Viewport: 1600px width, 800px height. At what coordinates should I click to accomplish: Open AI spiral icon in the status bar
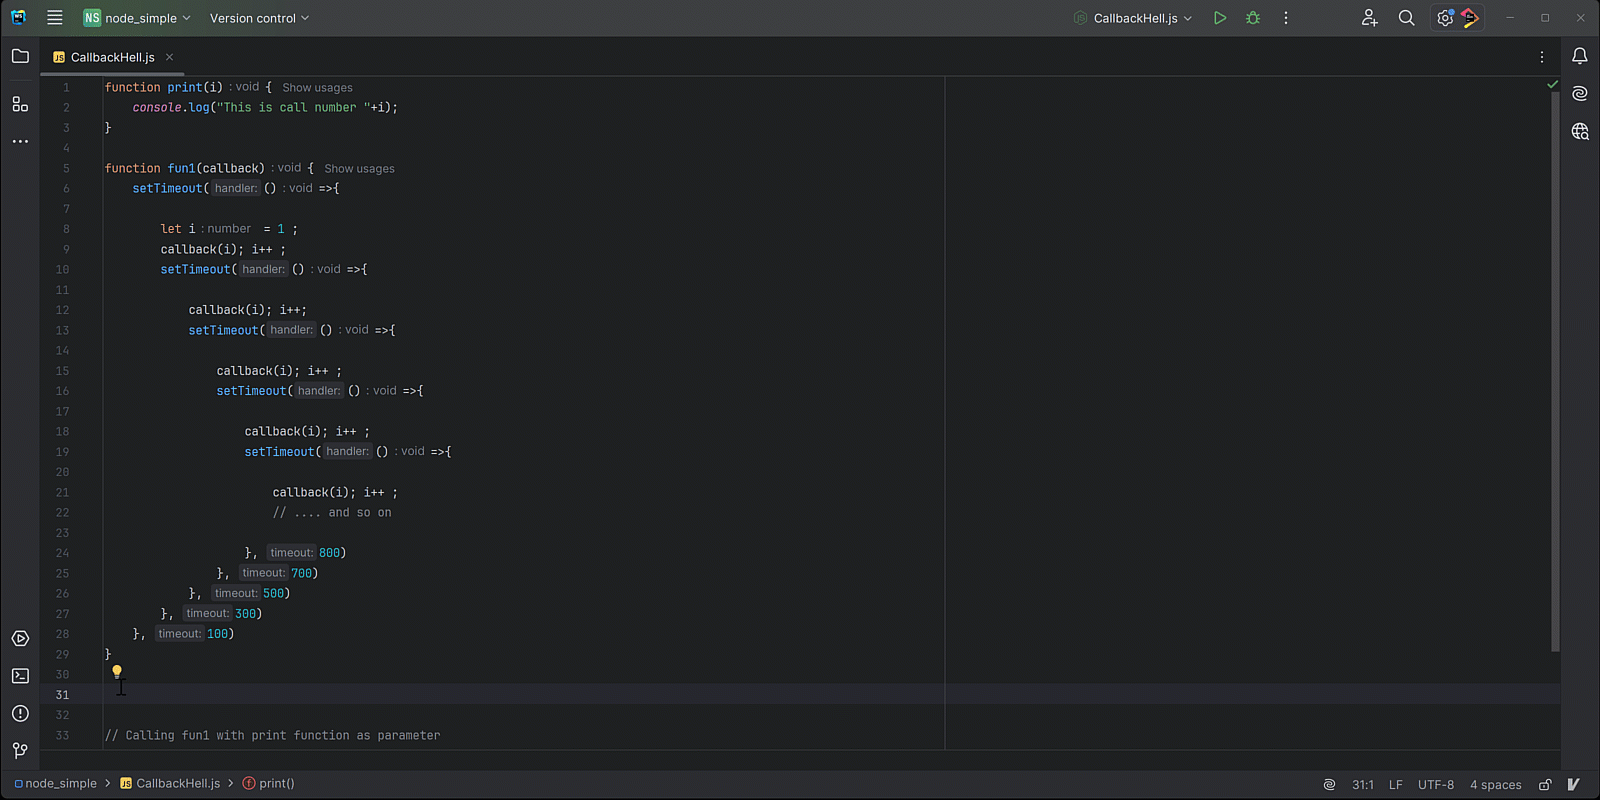click(1329, 785)
